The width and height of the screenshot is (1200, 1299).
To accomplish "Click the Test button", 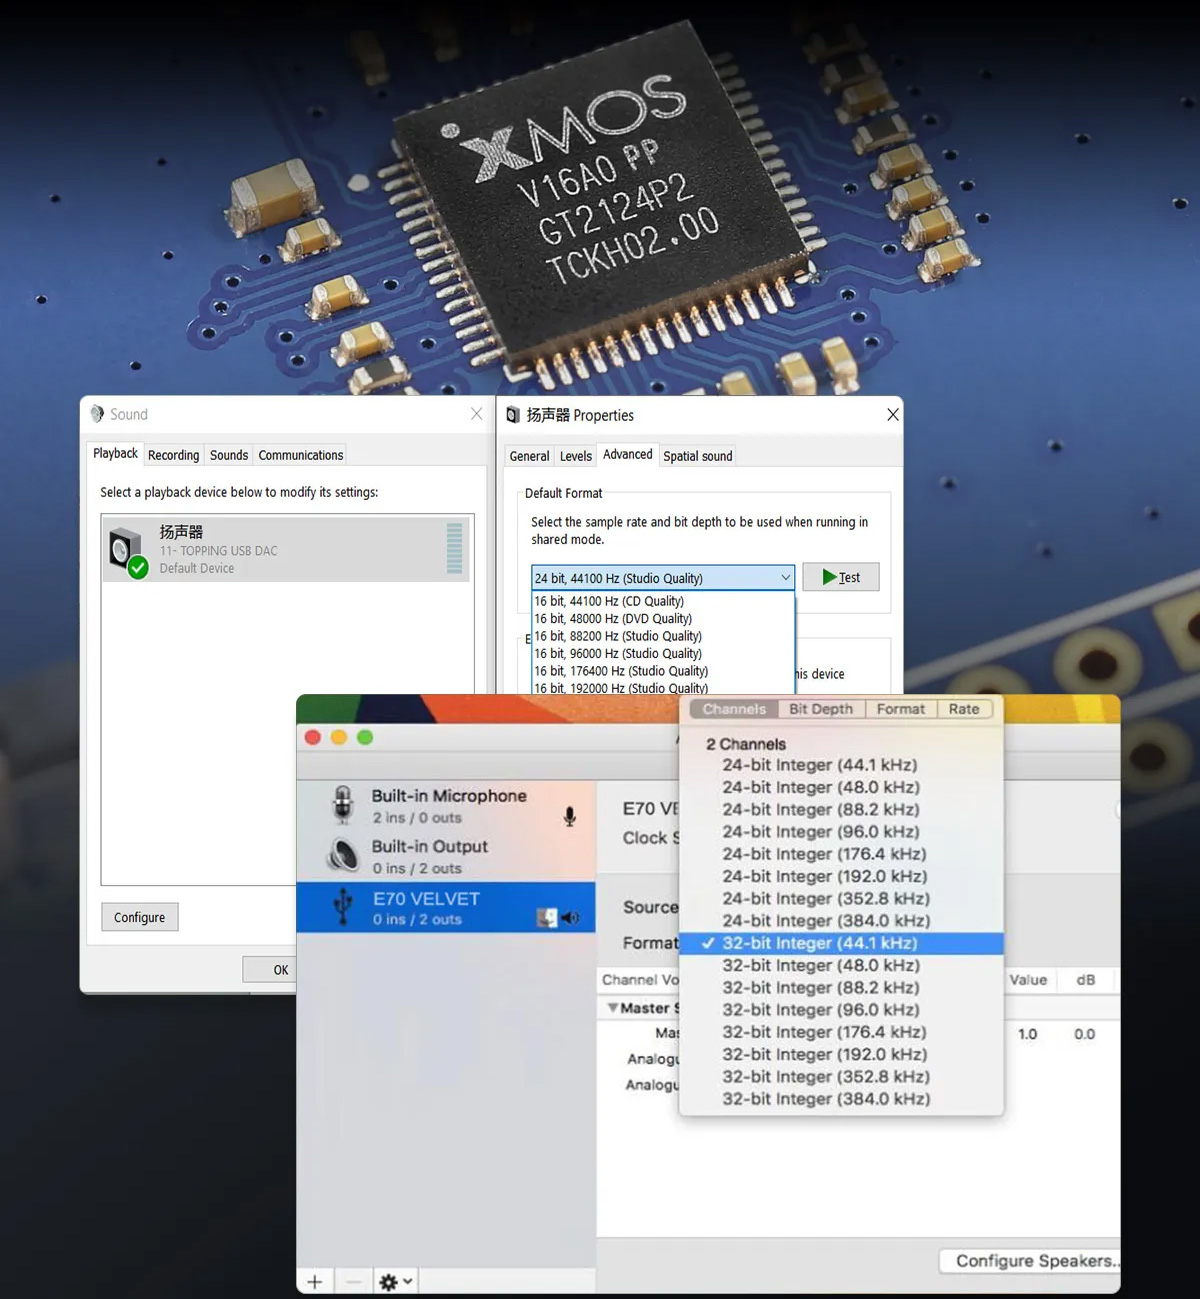I will 841,577.
